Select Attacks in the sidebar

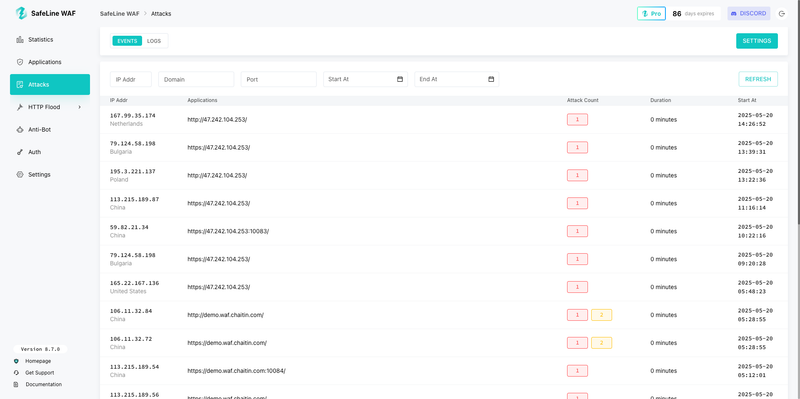[50, 84]
